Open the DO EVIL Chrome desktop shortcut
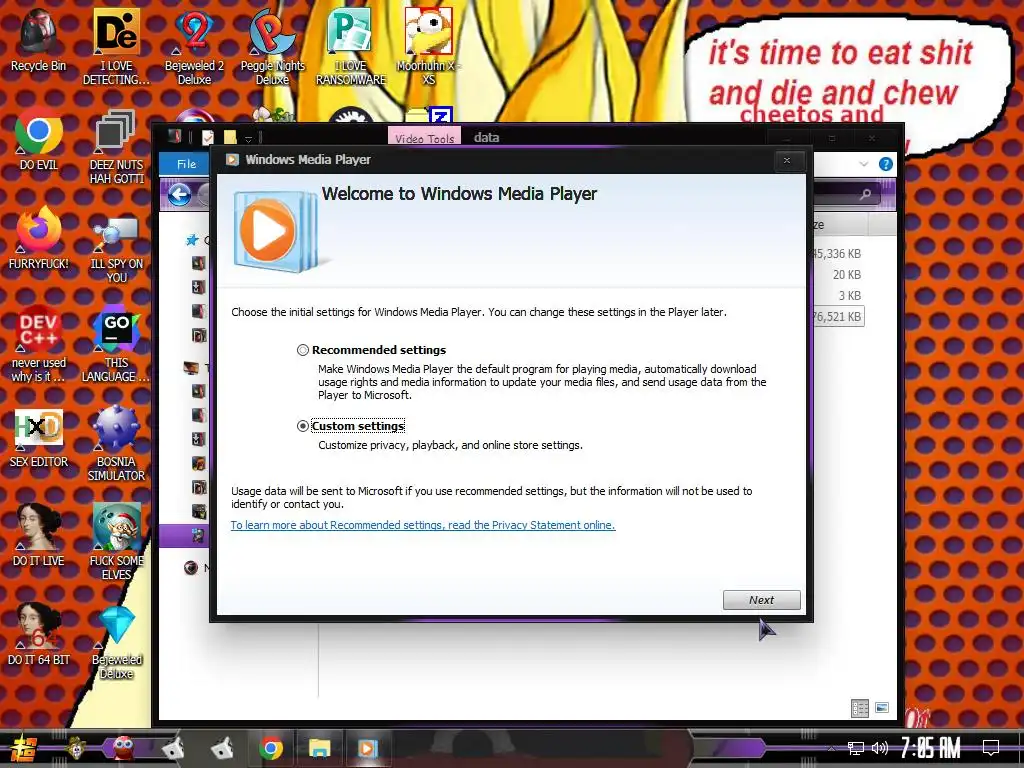 [x=38, y=138]
